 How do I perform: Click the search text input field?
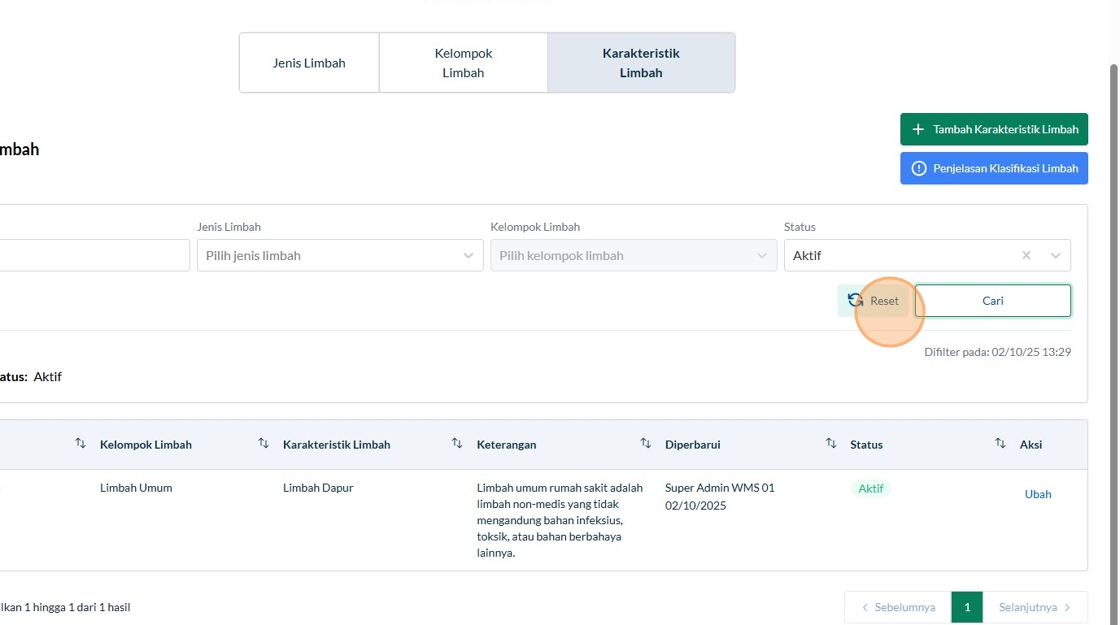tap(95, 256)
